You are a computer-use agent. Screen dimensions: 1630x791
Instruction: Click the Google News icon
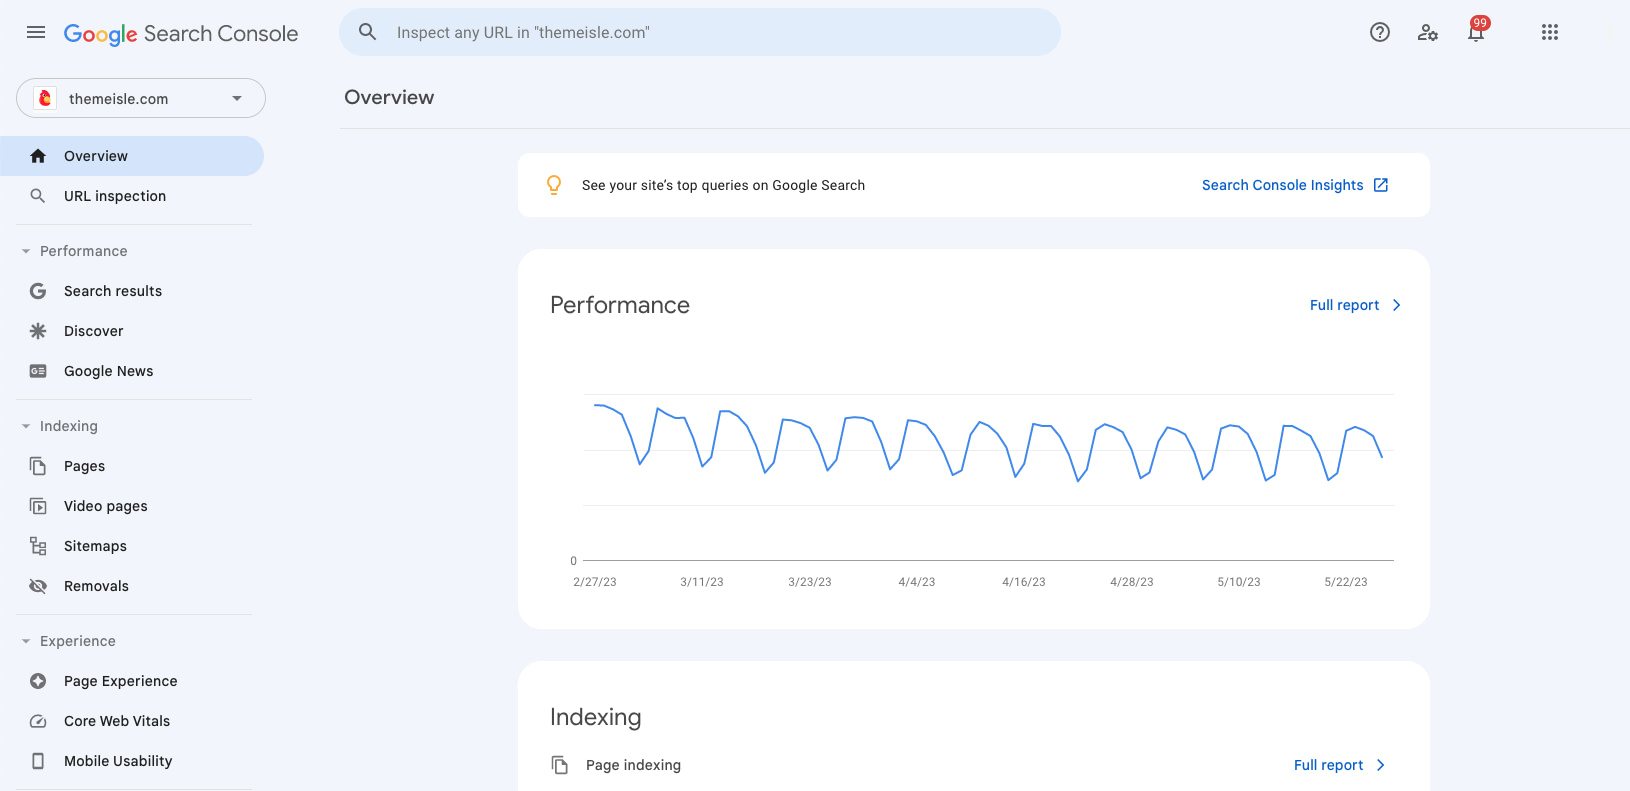coord(38,371)
